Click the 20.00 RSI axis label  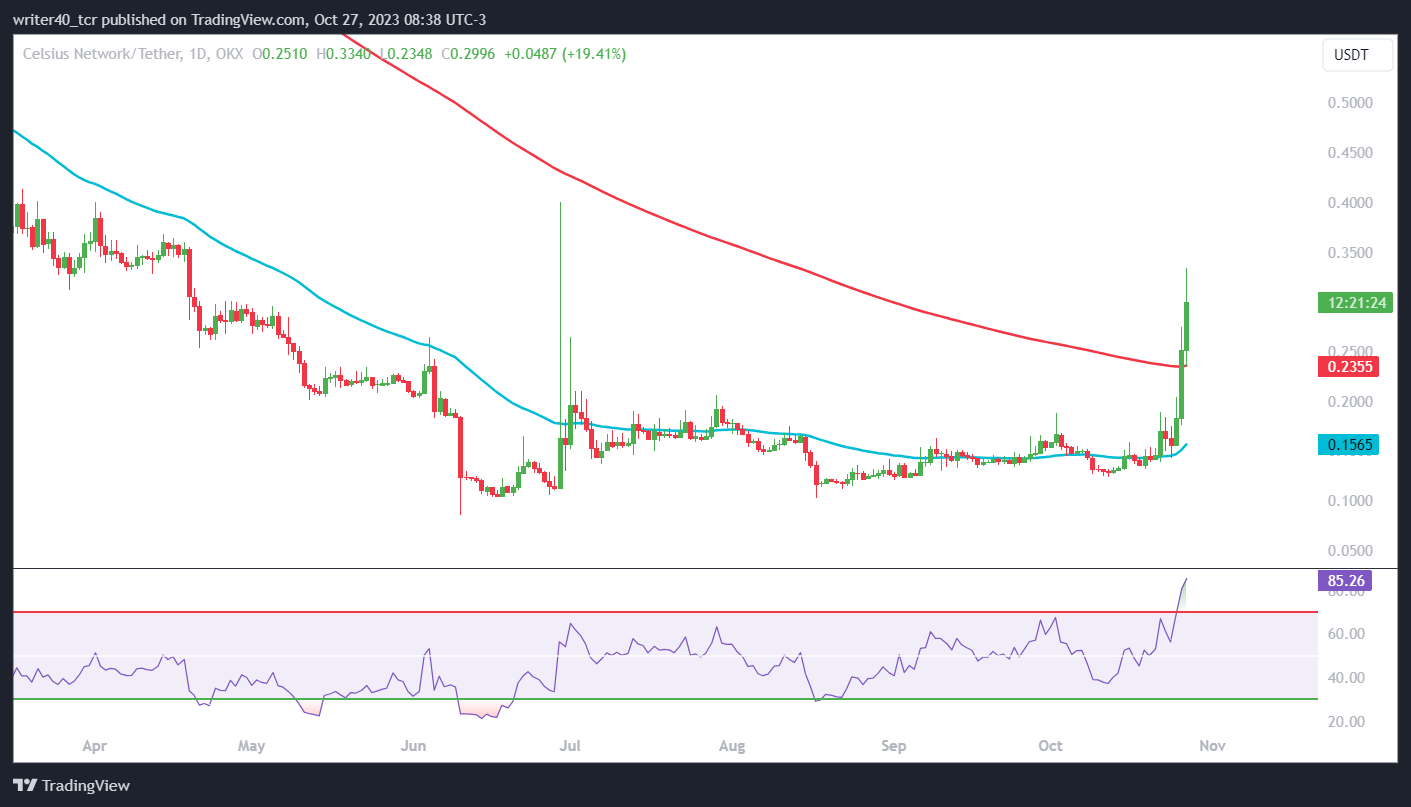[1346, 722]
